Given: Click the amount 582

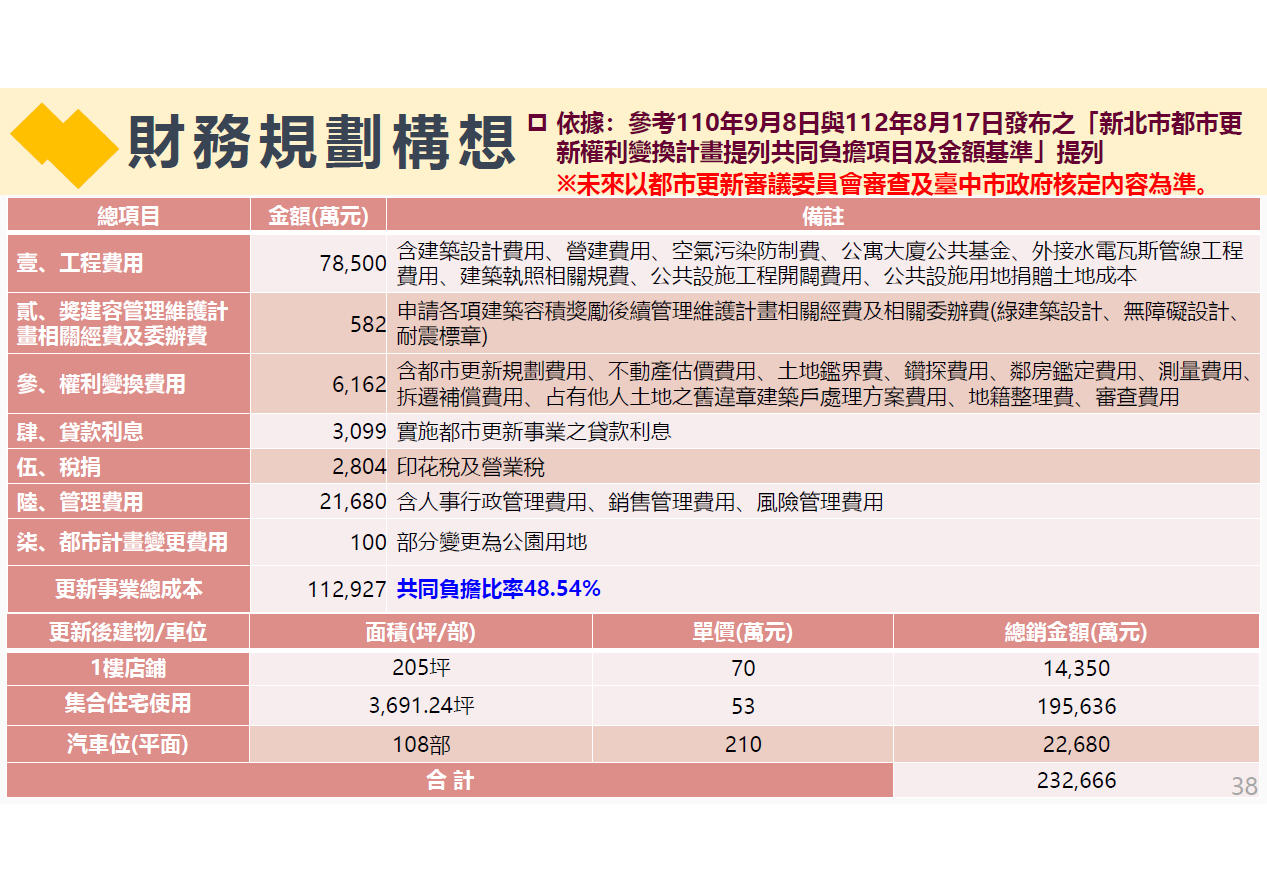Looking at the screenshot, I should (368, 325).
